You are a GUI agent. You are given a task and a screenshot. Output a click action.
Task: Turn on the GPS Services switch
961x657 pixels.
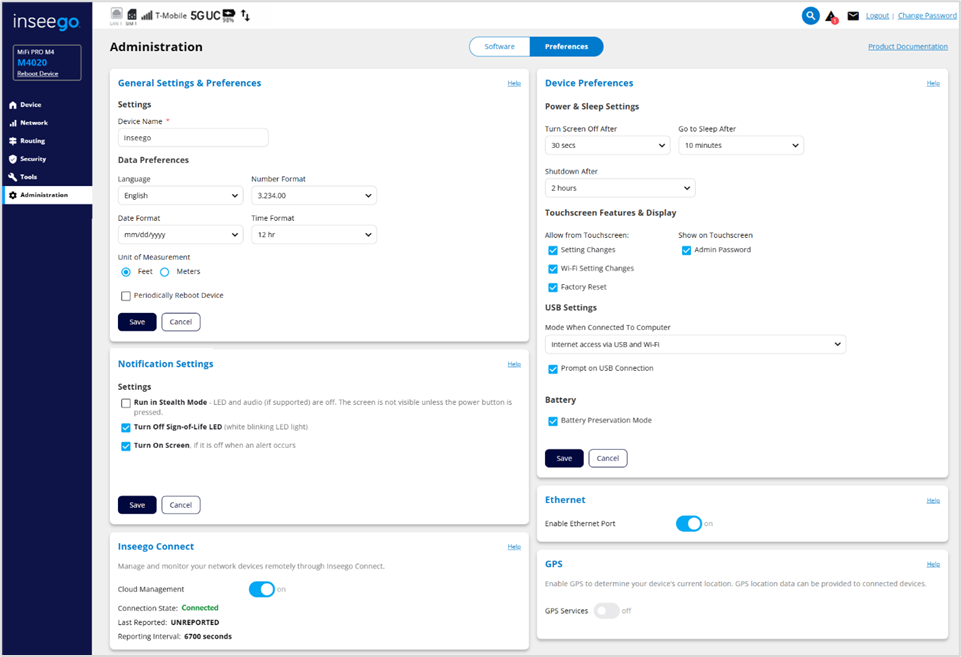pos(606,610)
